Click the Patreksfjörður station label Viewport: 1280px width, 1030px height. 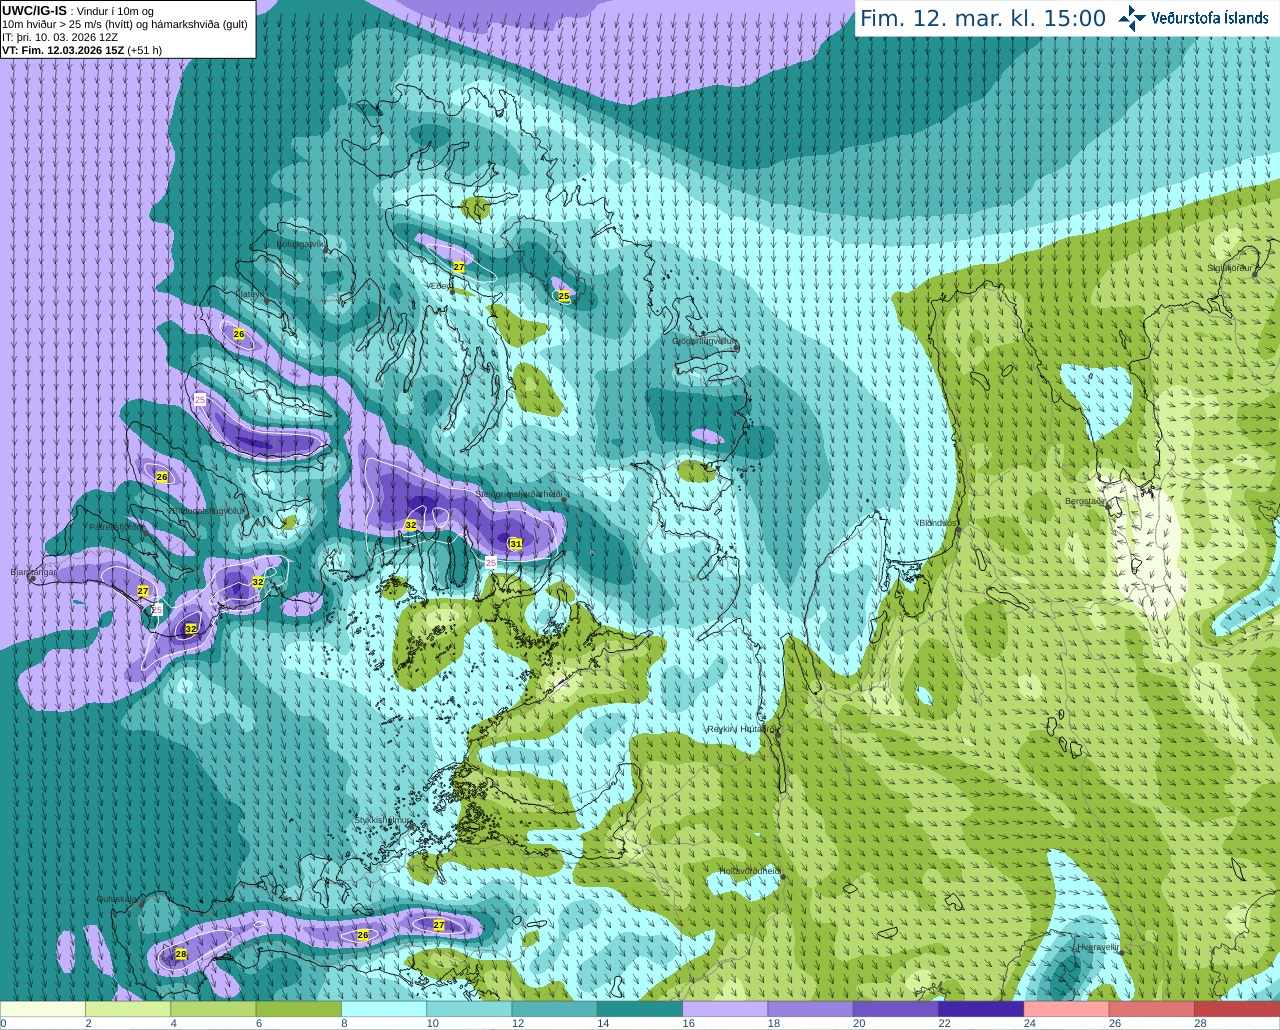[x=117, y=526]
